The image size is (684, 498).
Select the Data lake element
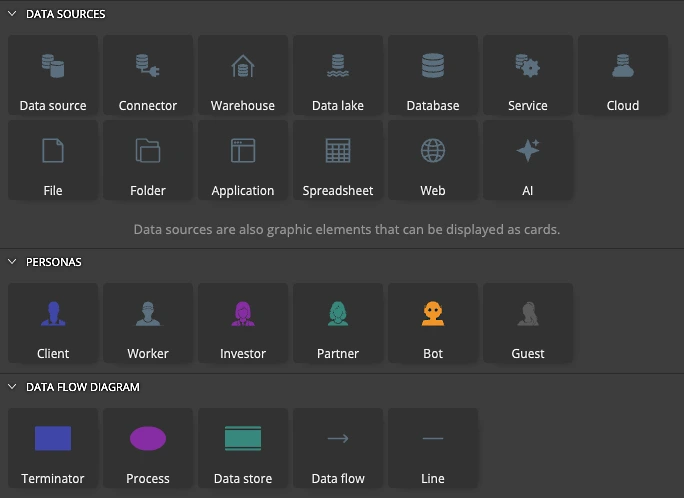338,75
